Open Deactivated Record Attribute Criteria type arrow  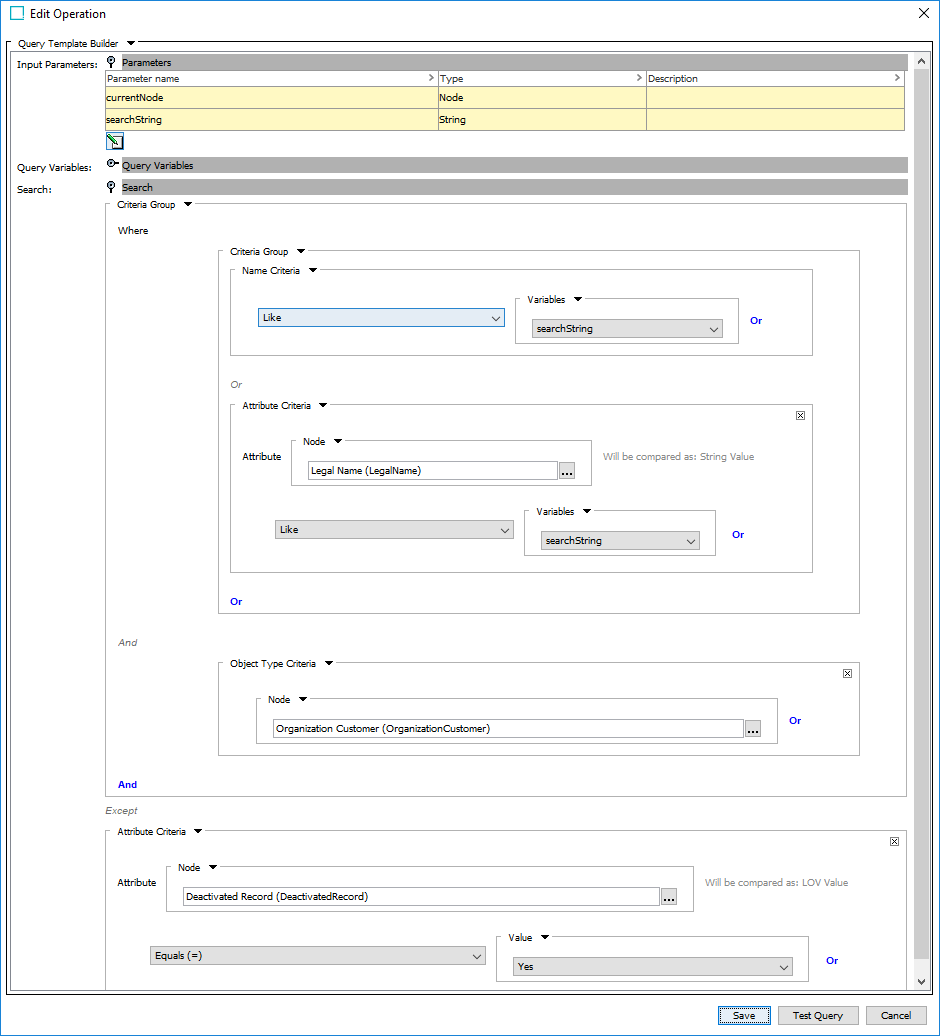click(x=198, y=831)
